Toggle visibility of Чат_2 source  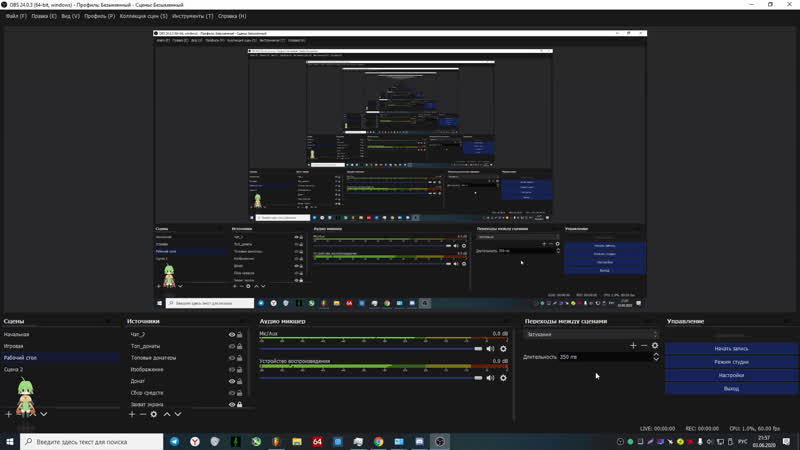click(x=232, y=335)
